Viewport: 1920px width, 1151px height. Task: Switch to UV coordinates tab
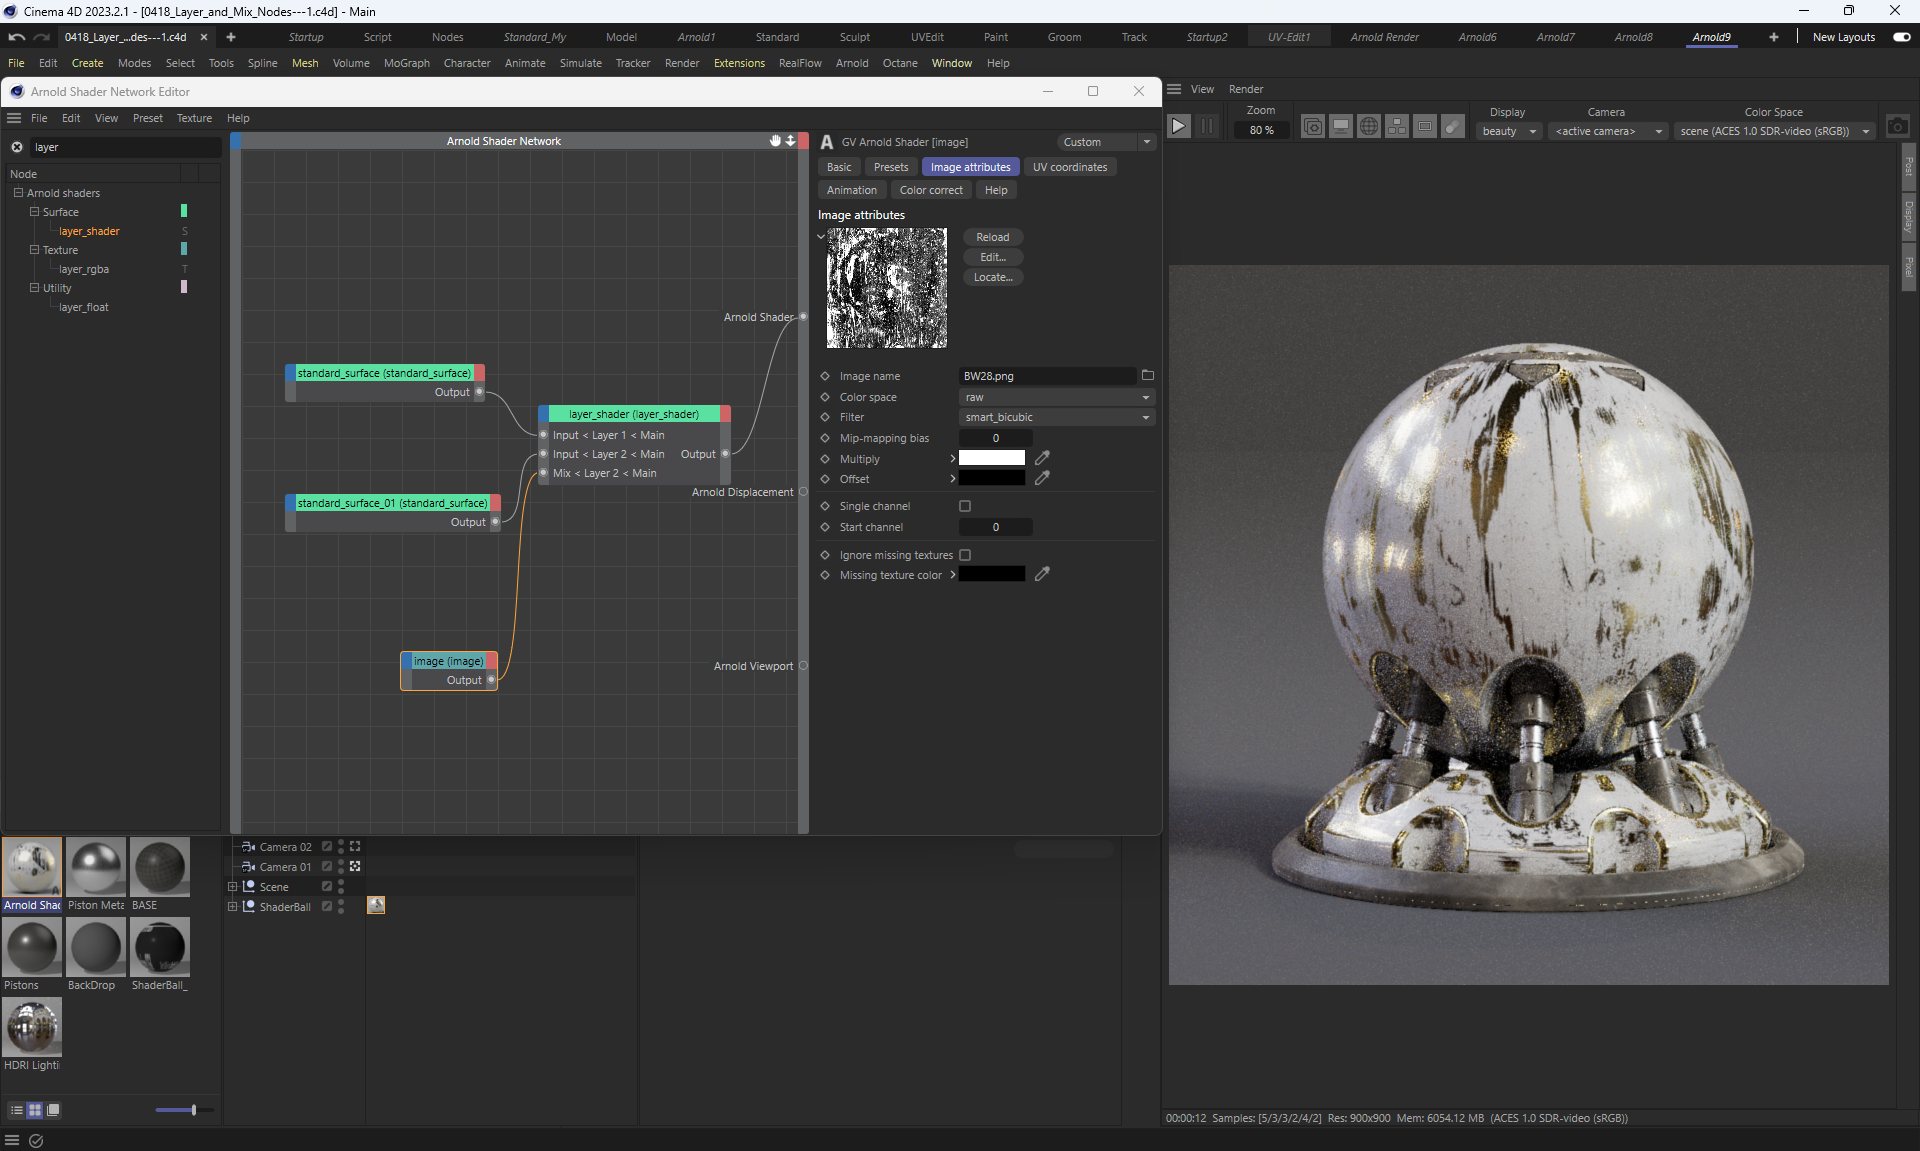[1069, 167]
